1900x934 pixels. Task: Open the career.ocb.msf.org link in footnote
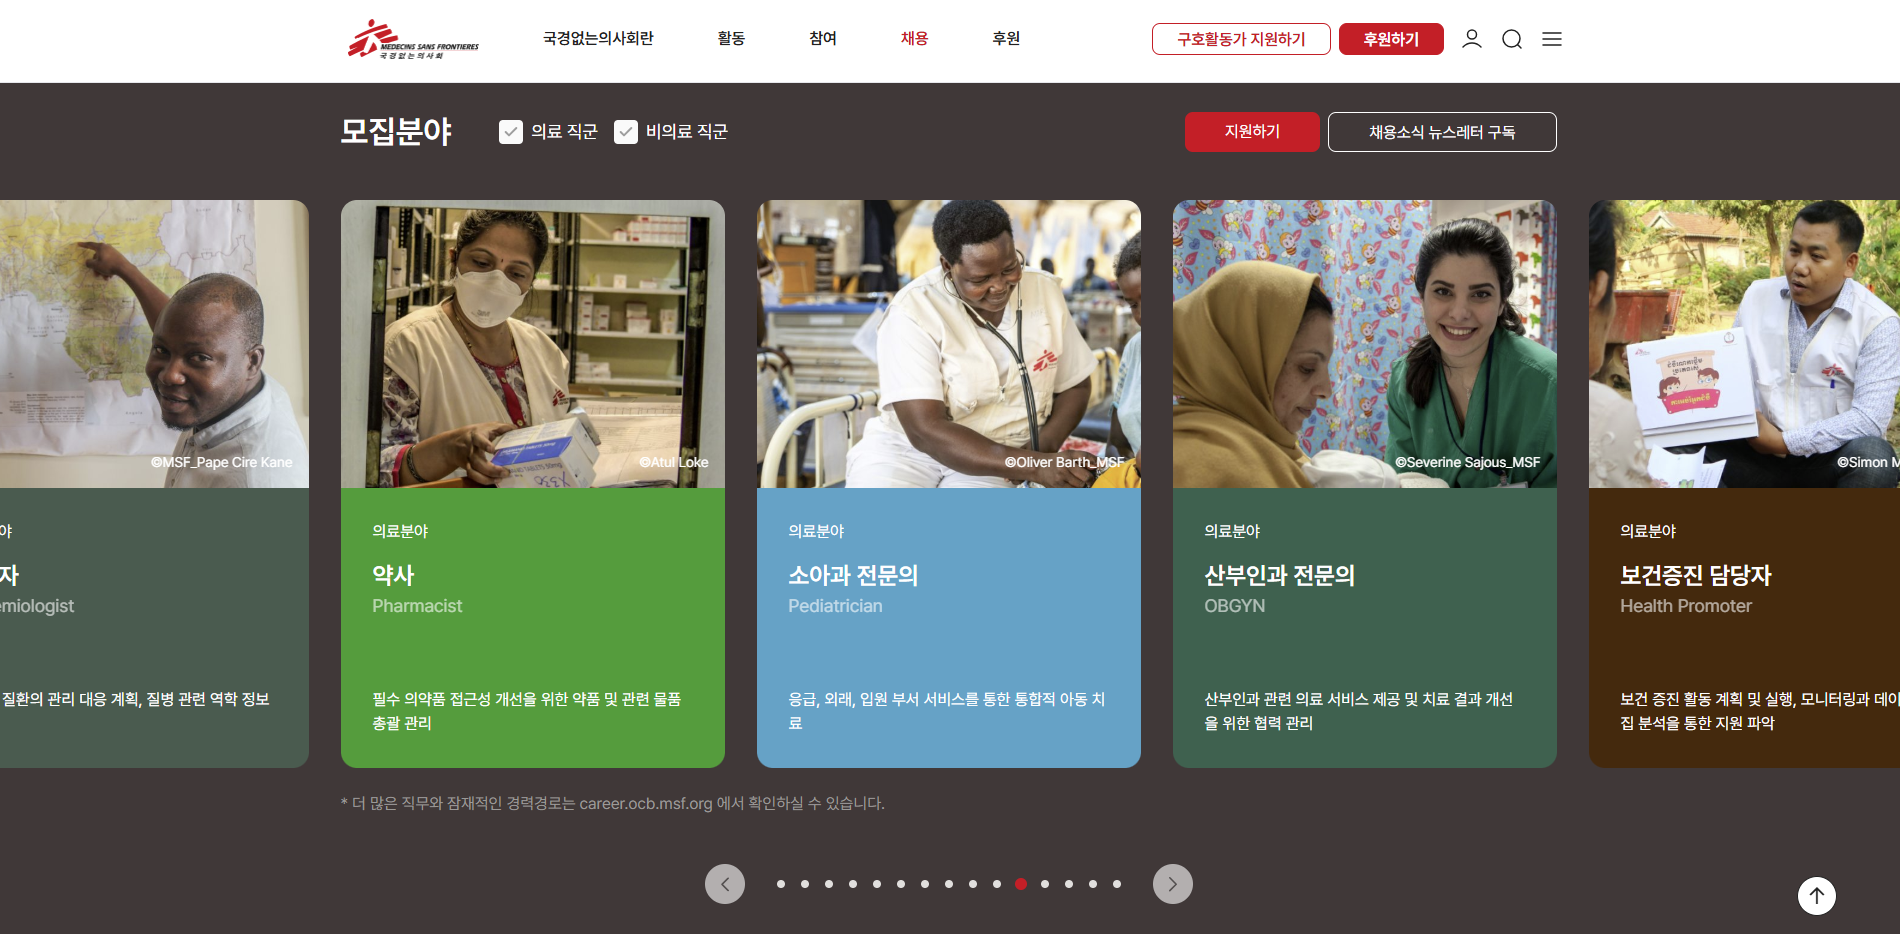point(646,803)
